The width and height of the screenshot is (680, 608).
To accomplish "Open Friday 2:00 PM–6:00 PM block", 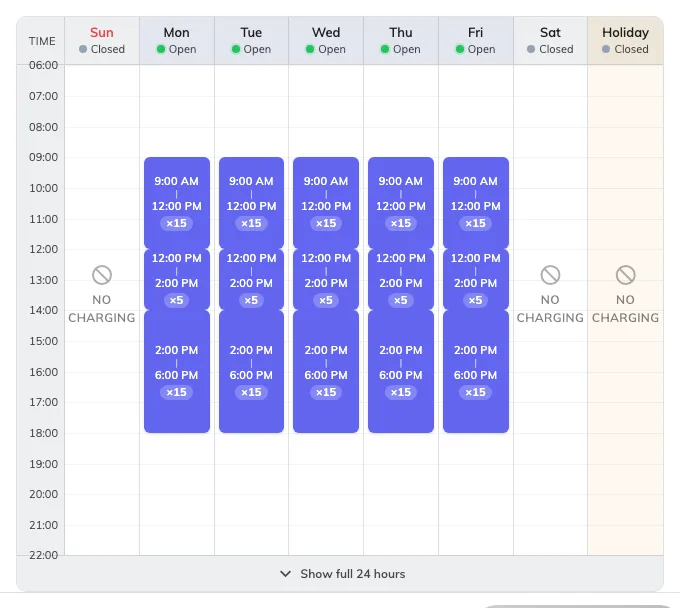I will click(x=476, y=371).
